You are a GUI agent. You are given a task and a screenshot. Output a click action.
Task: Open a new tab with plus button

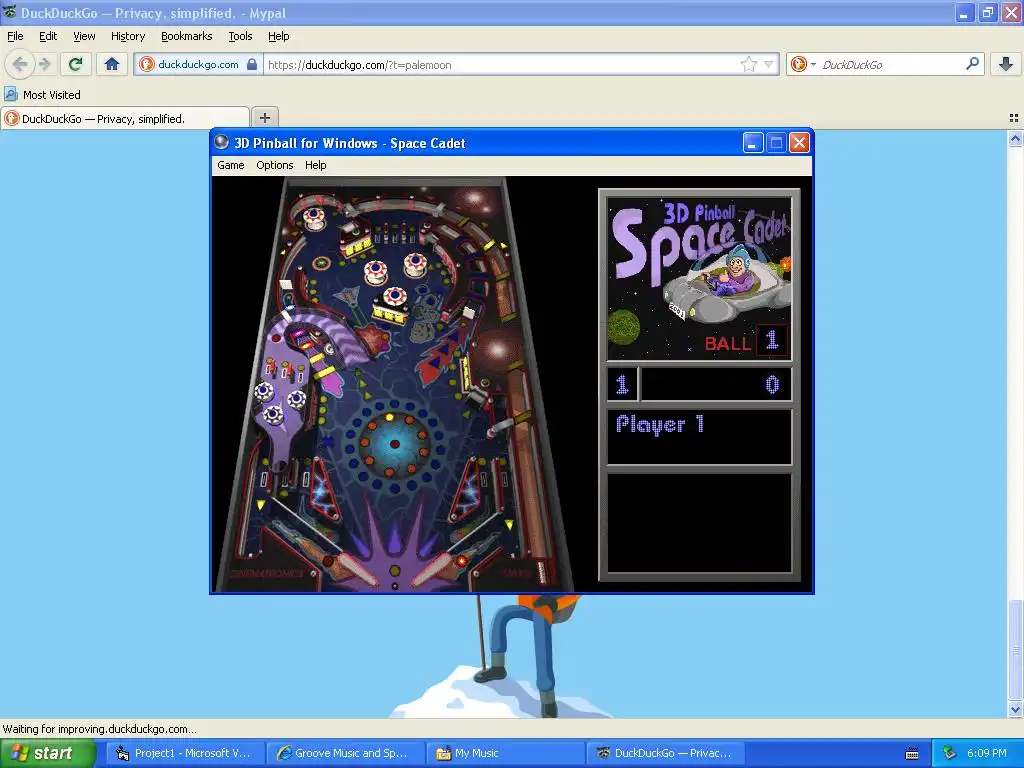264,118
